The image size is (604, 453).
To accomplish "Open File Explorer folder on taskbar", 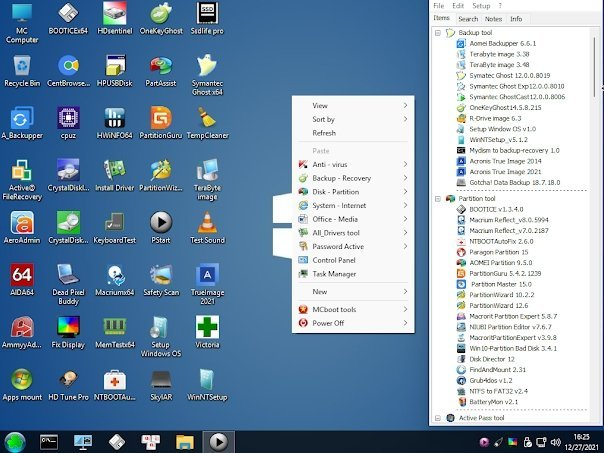I will tap(185, 442).
